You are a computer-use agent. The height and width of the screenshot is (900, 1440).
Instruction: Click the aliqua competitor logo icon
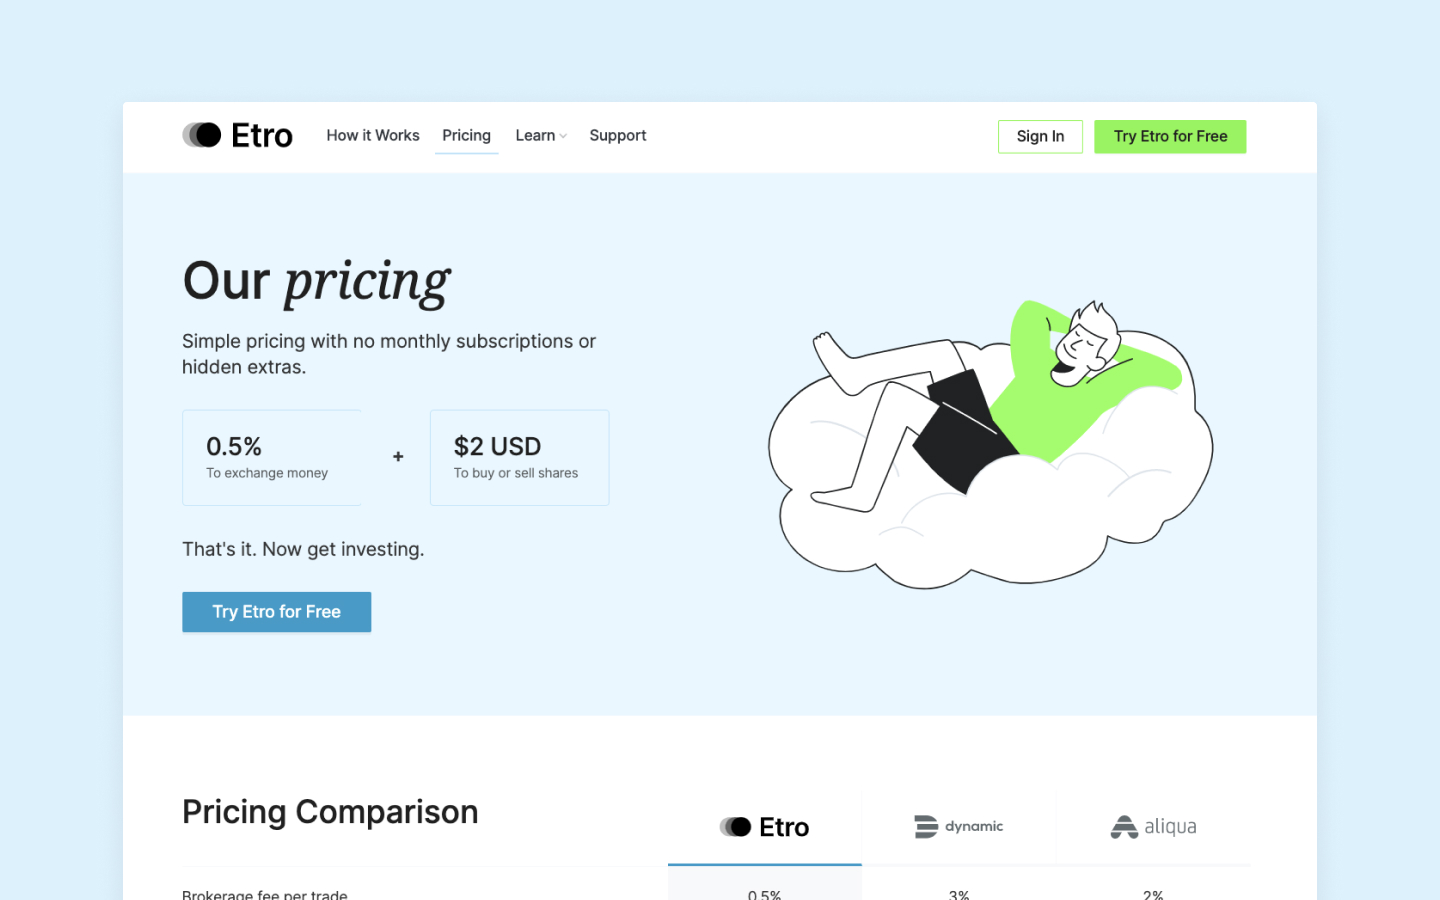[1124, 827]
